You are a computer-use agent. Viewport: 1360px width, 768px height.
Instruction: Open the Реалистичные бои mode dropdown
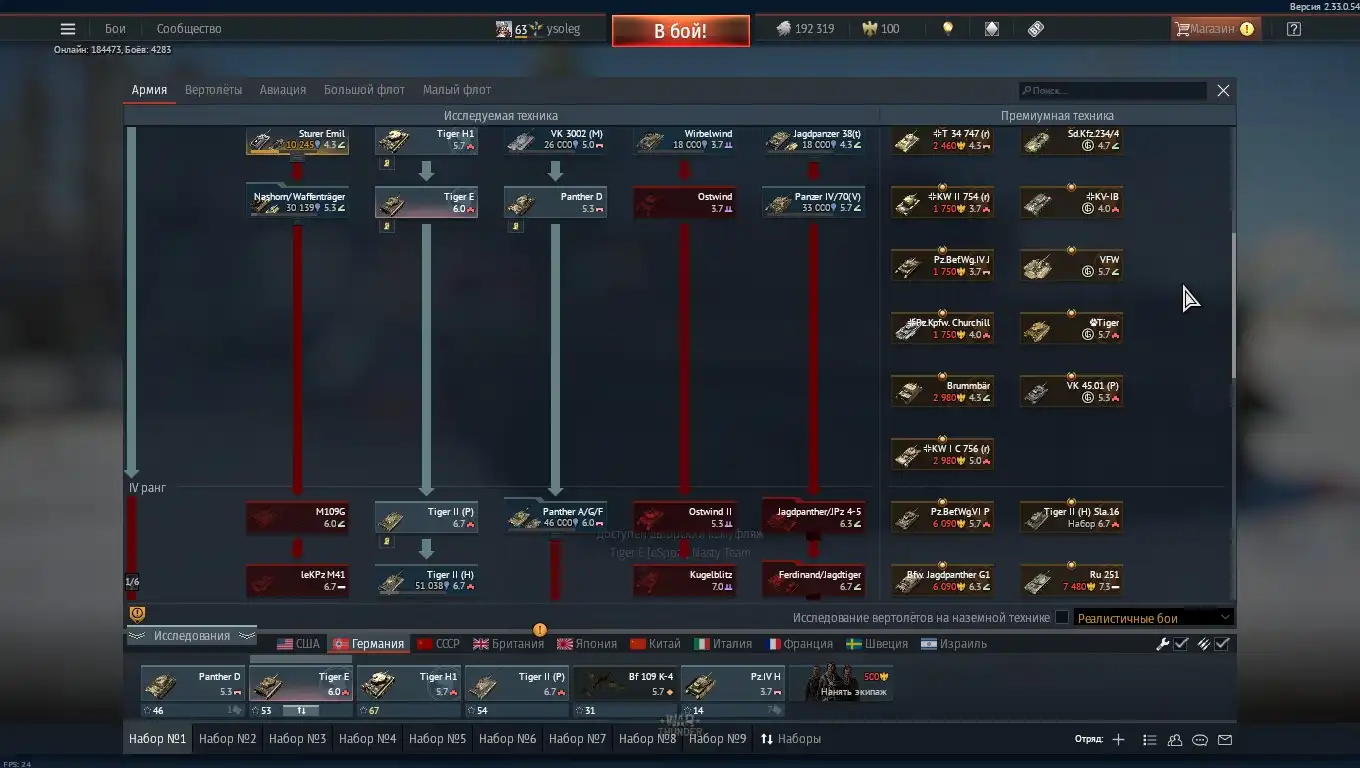1153,617
